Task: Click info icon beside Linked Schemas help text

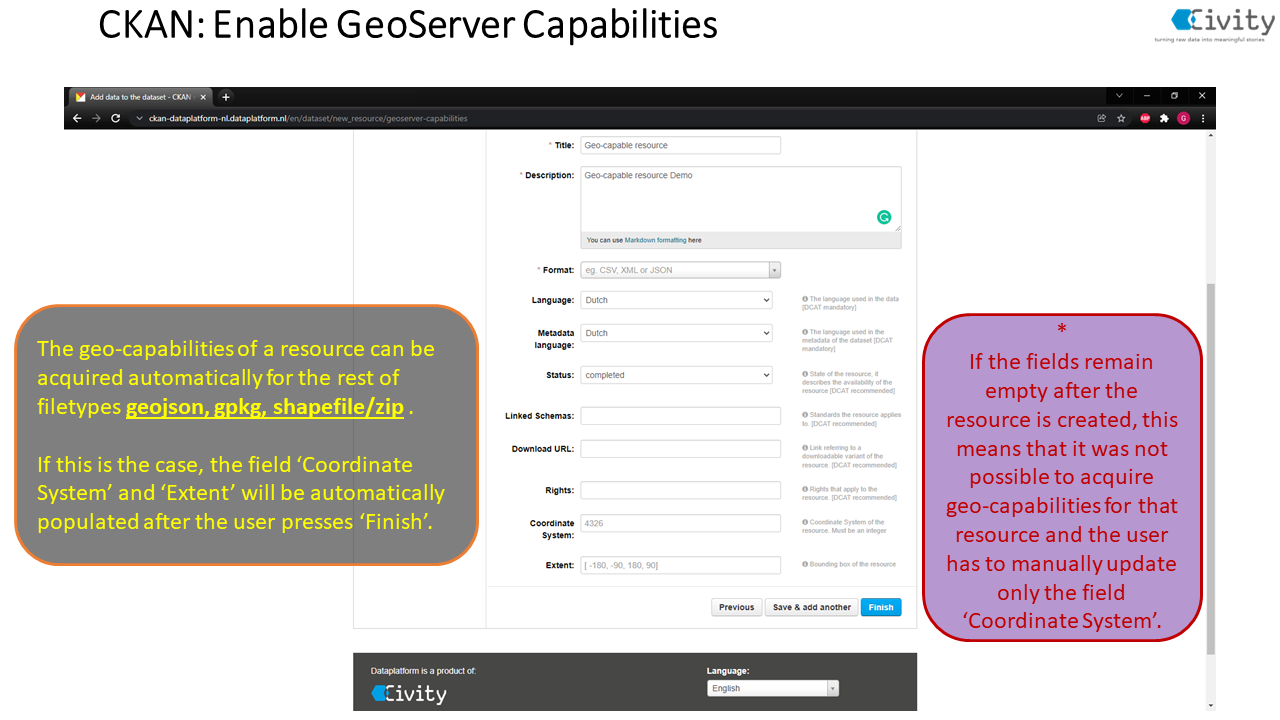Action: 805,414
